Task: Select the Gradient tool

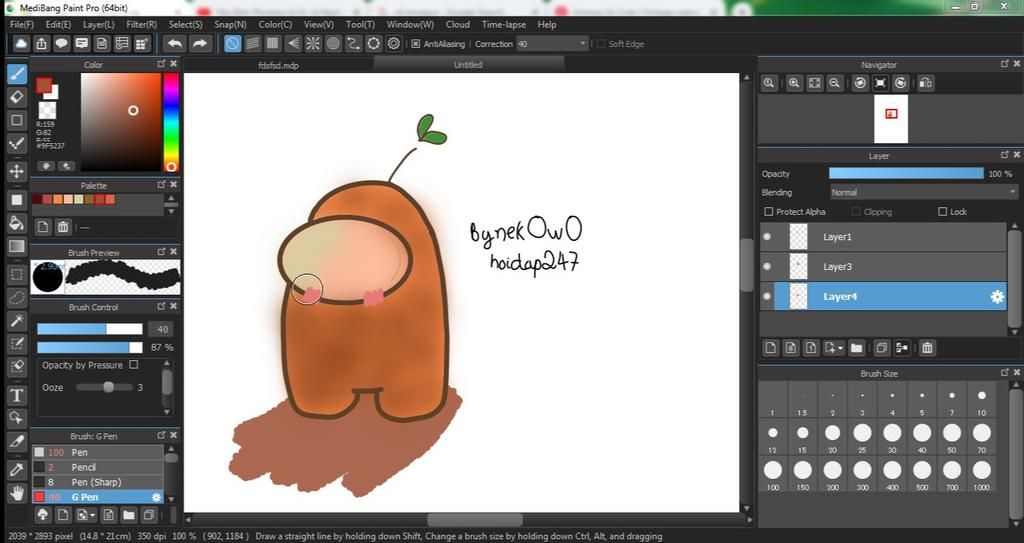Action: [17, 246]
